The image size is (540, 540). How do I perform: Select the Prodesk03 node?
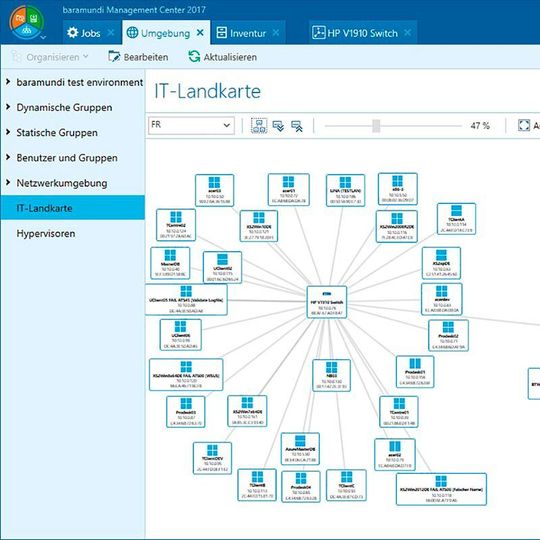186,412
